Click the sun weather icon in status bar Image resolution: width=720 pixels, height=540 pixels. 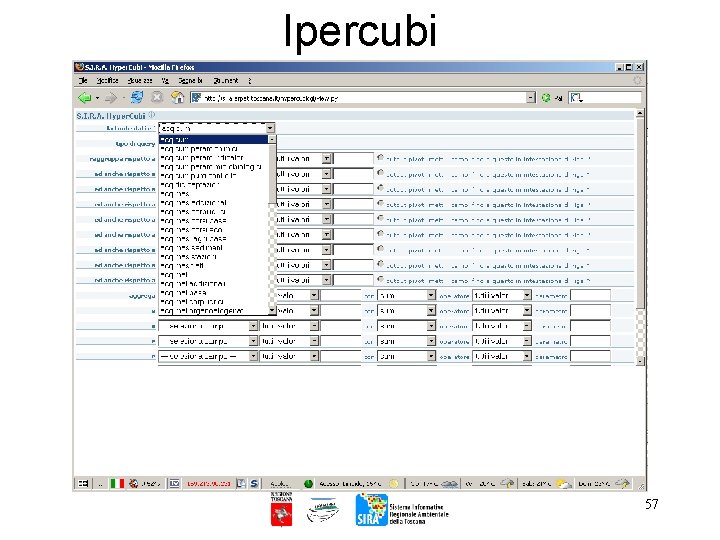click(394, 484)
